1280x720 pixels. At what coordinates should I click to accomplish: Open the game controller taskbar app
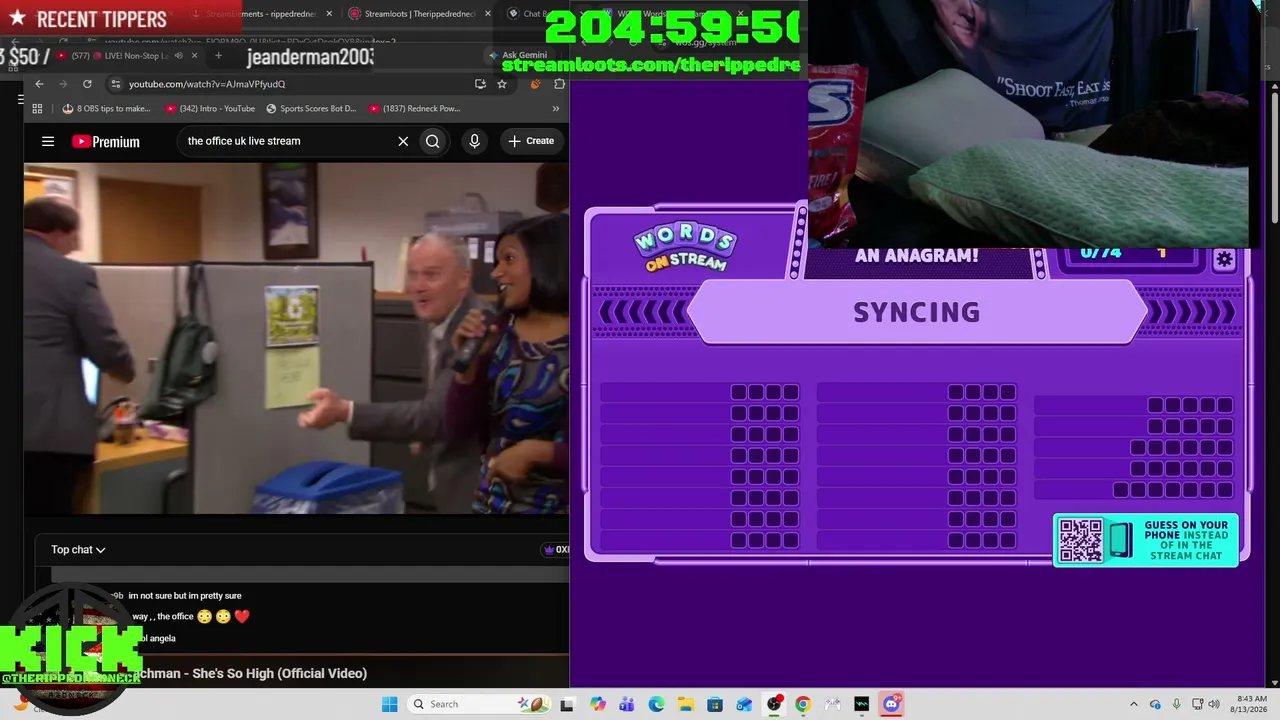(x=832, y=704)
